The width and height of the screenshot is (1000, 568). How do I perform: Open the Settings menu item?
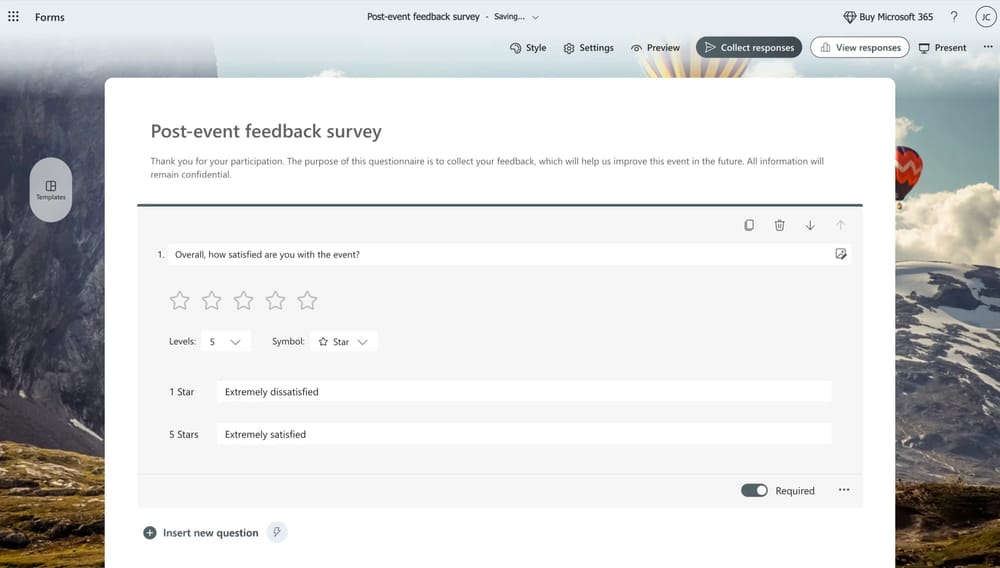[x=588, y=47]
